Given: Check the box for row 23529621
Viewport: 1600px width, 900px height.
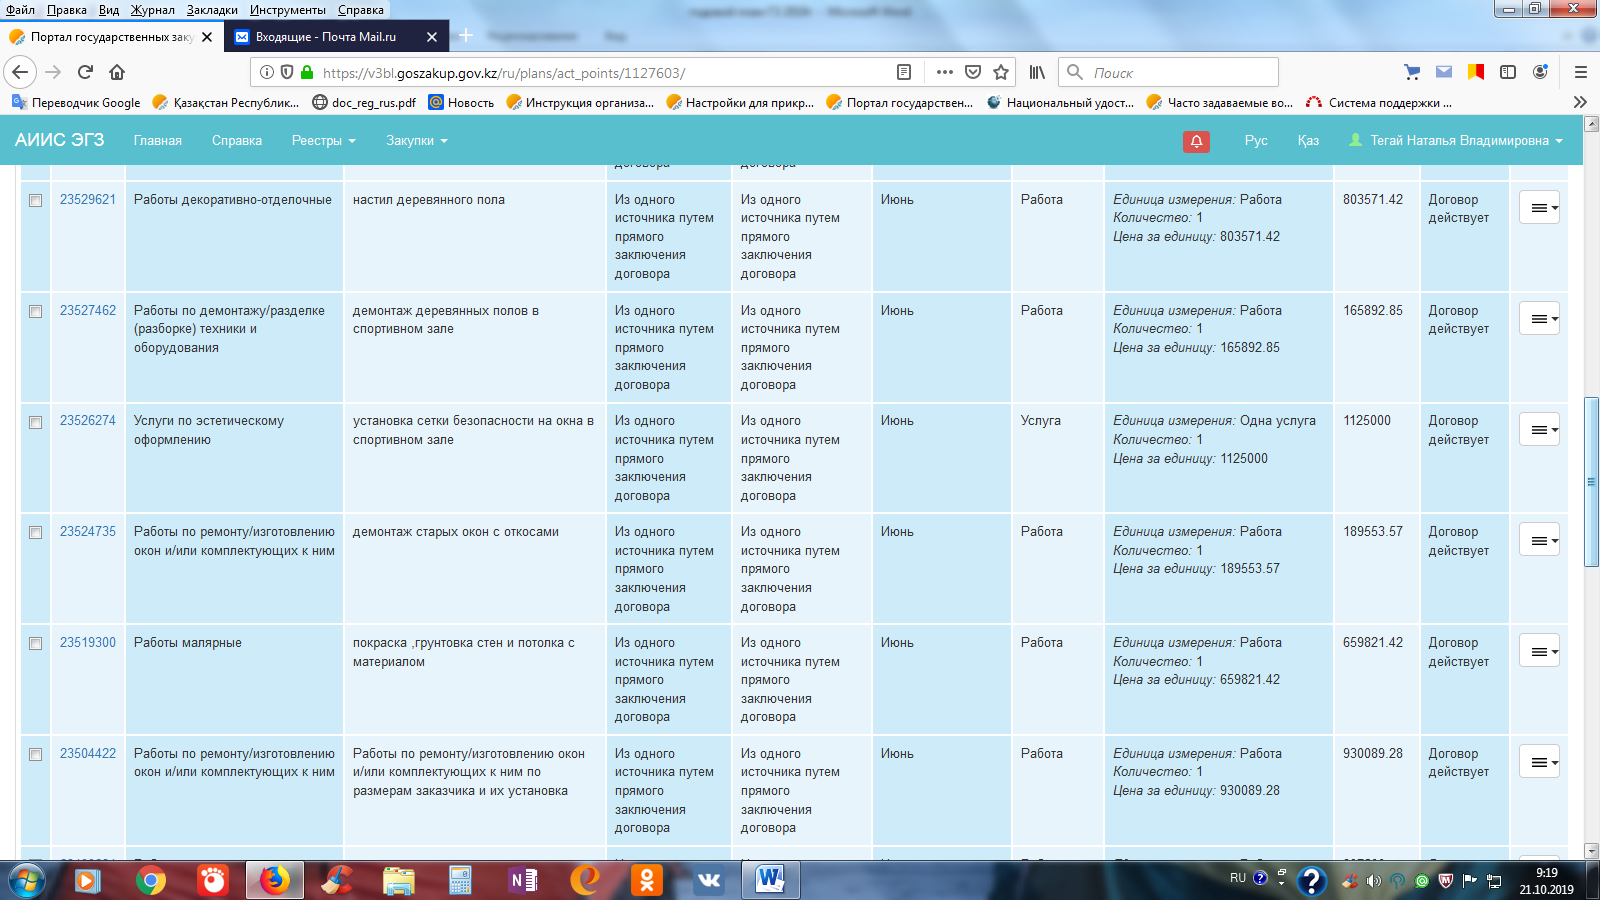Looking at the screenshot, I should pyautogui.click(x=35, y=200).
